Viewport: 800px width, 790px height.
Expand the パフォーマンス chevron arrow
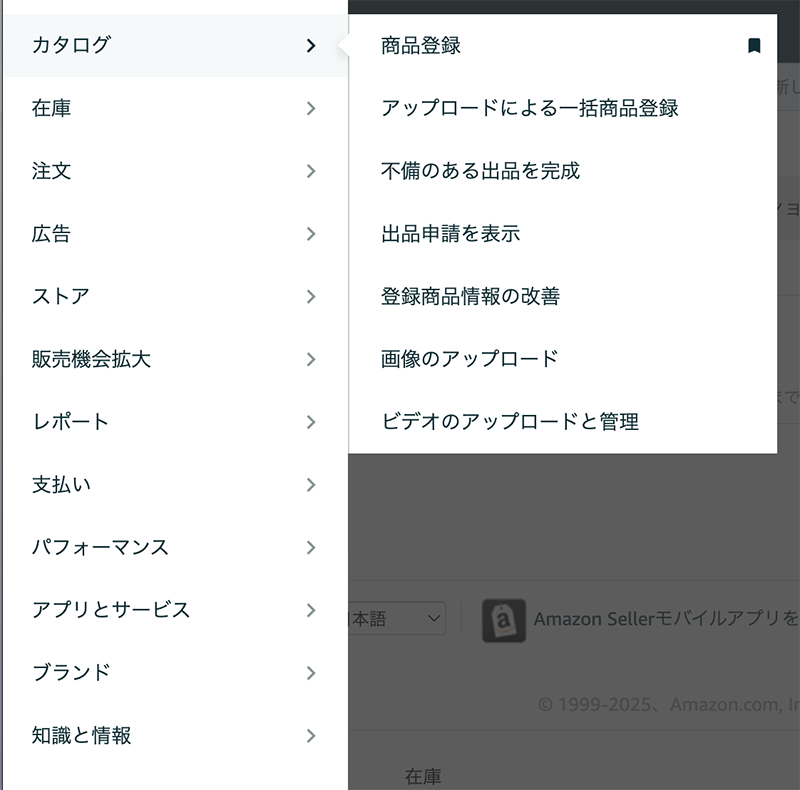coord(311,548)
